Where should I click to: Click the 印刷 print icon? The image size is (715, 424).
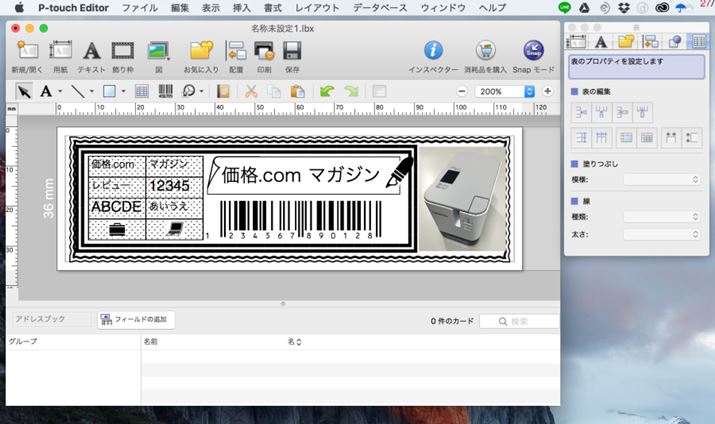[x=264, y=51]
